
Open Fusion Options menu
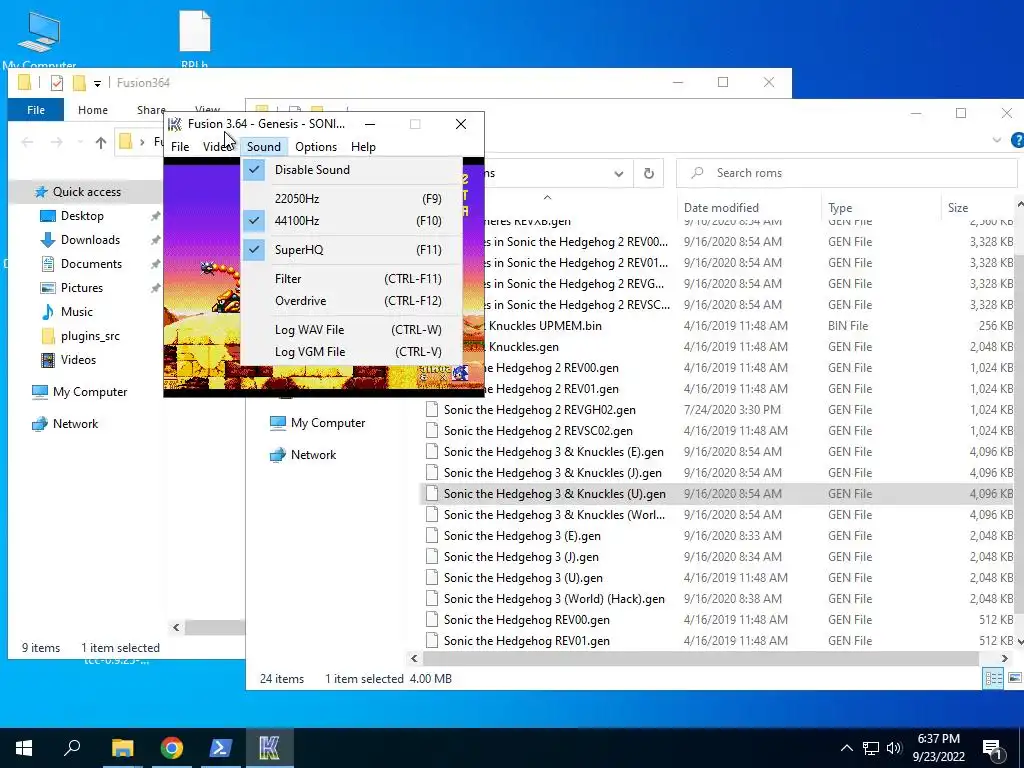point(316,147)
